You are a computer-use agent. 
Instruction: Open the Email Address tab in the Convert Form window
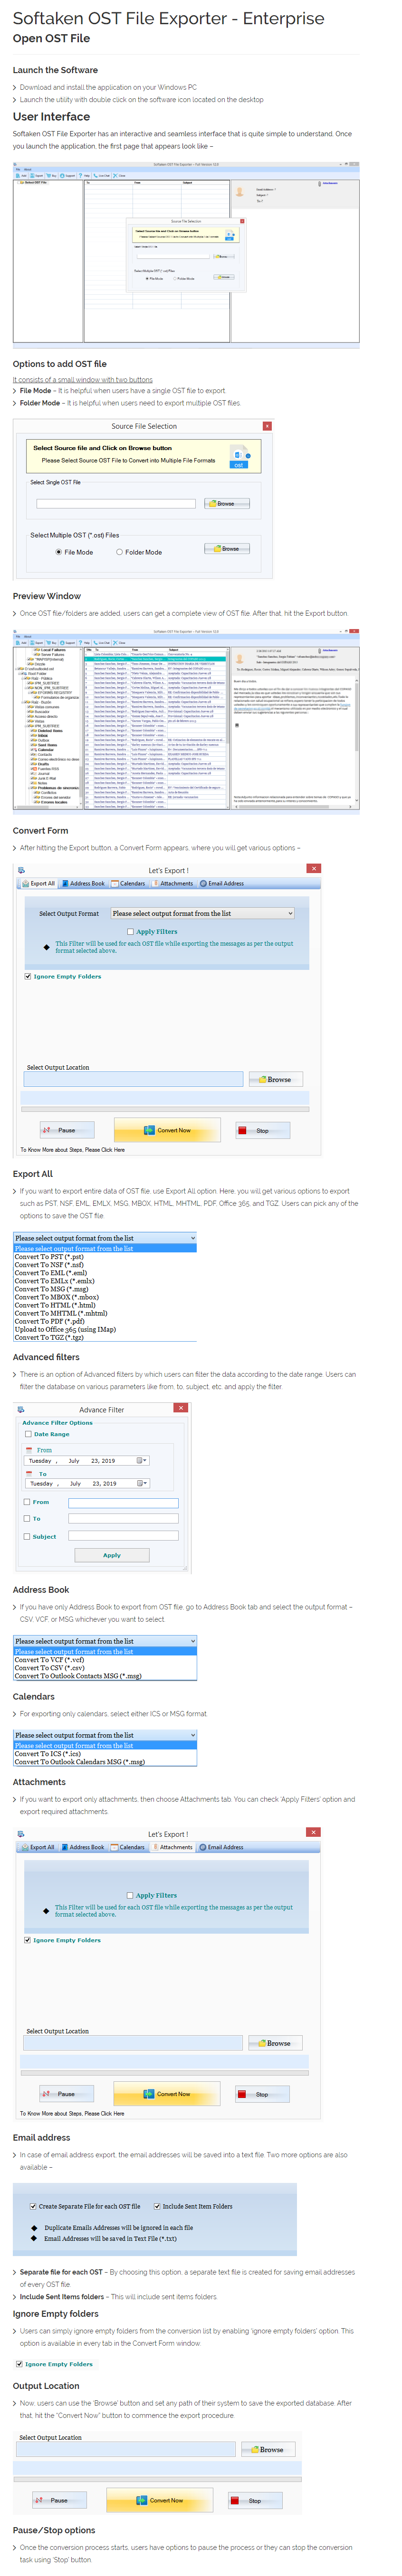[x=222, y=883]
